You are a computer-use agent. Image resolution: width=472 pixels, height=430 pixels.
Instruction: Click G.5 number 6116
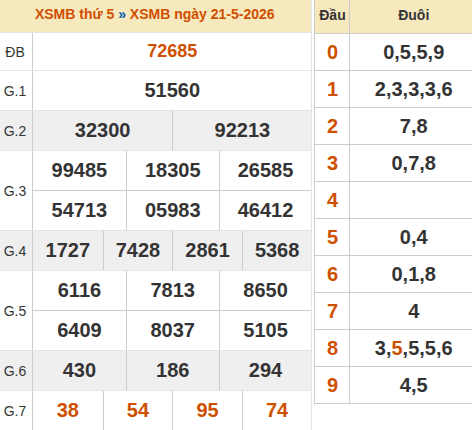[x=79, y=290]
